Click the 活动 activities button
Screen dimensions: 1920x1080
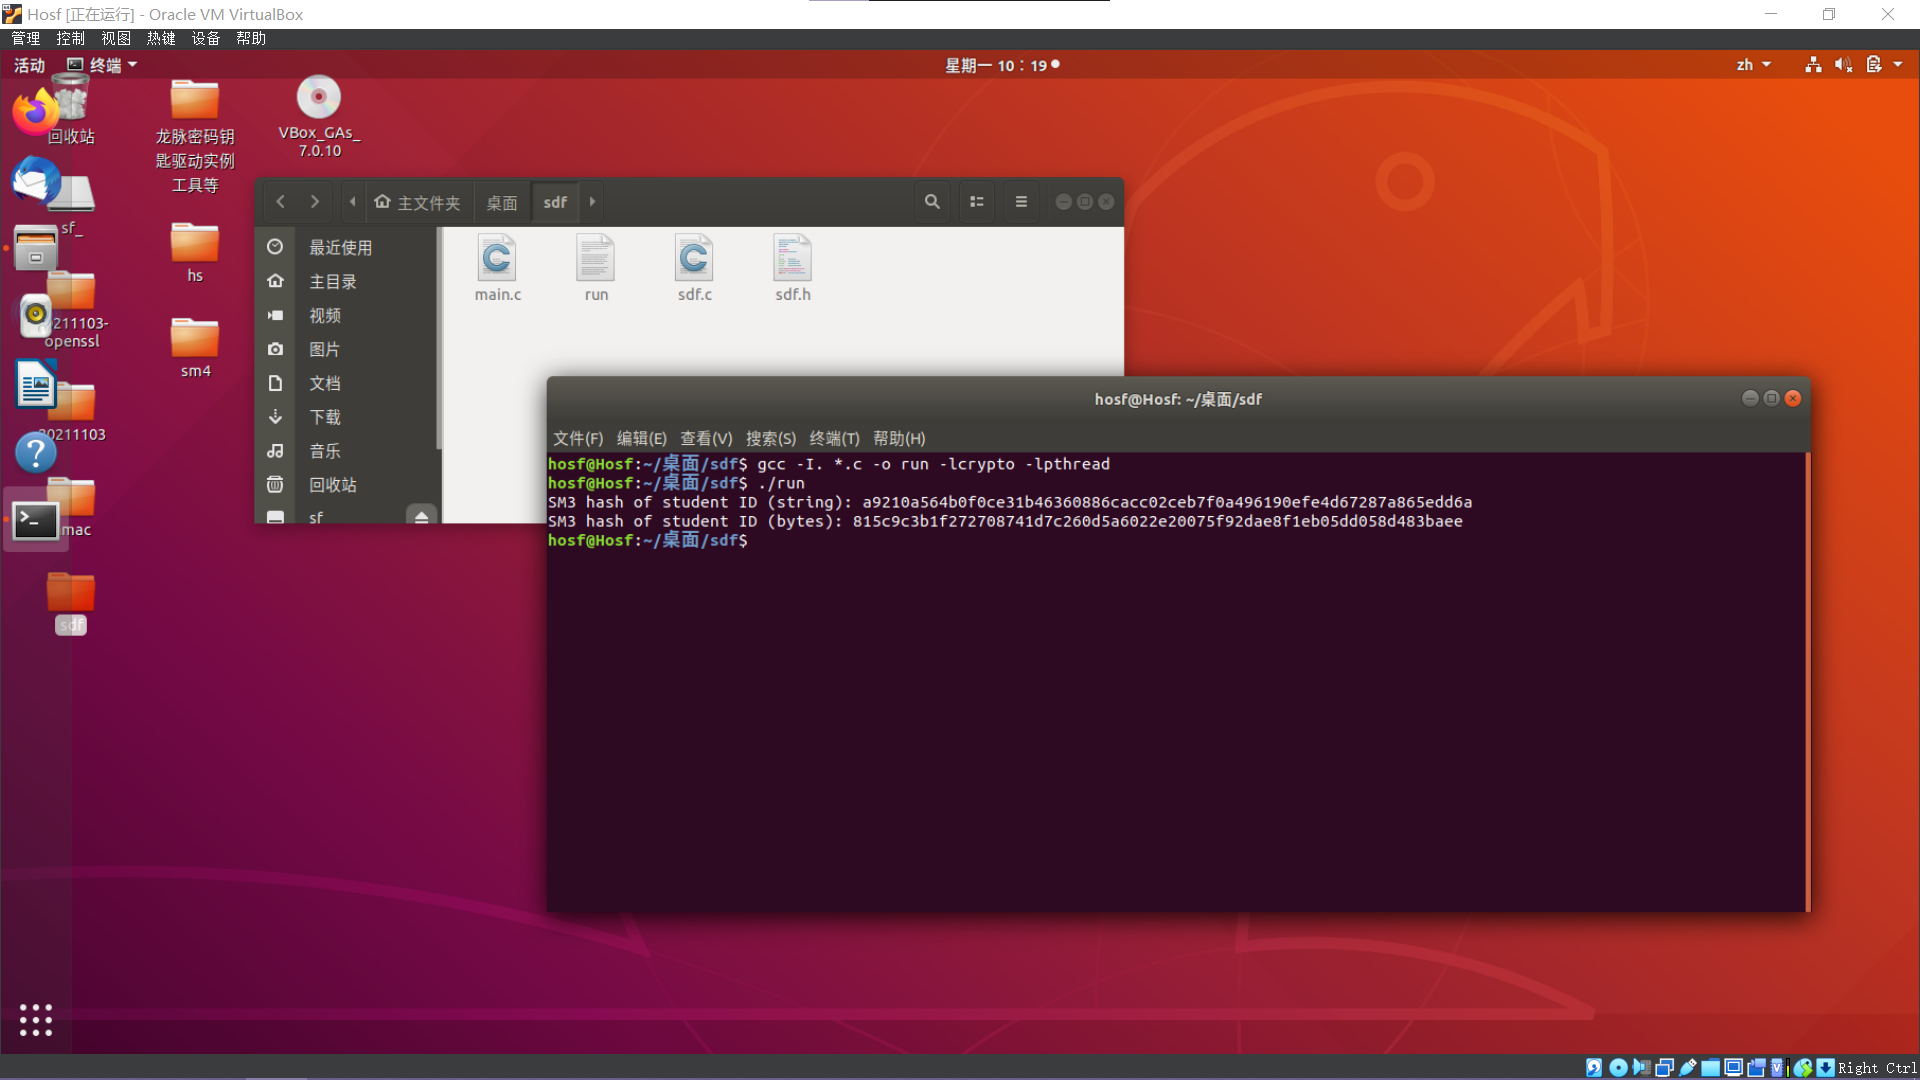(x=30, y=65)
